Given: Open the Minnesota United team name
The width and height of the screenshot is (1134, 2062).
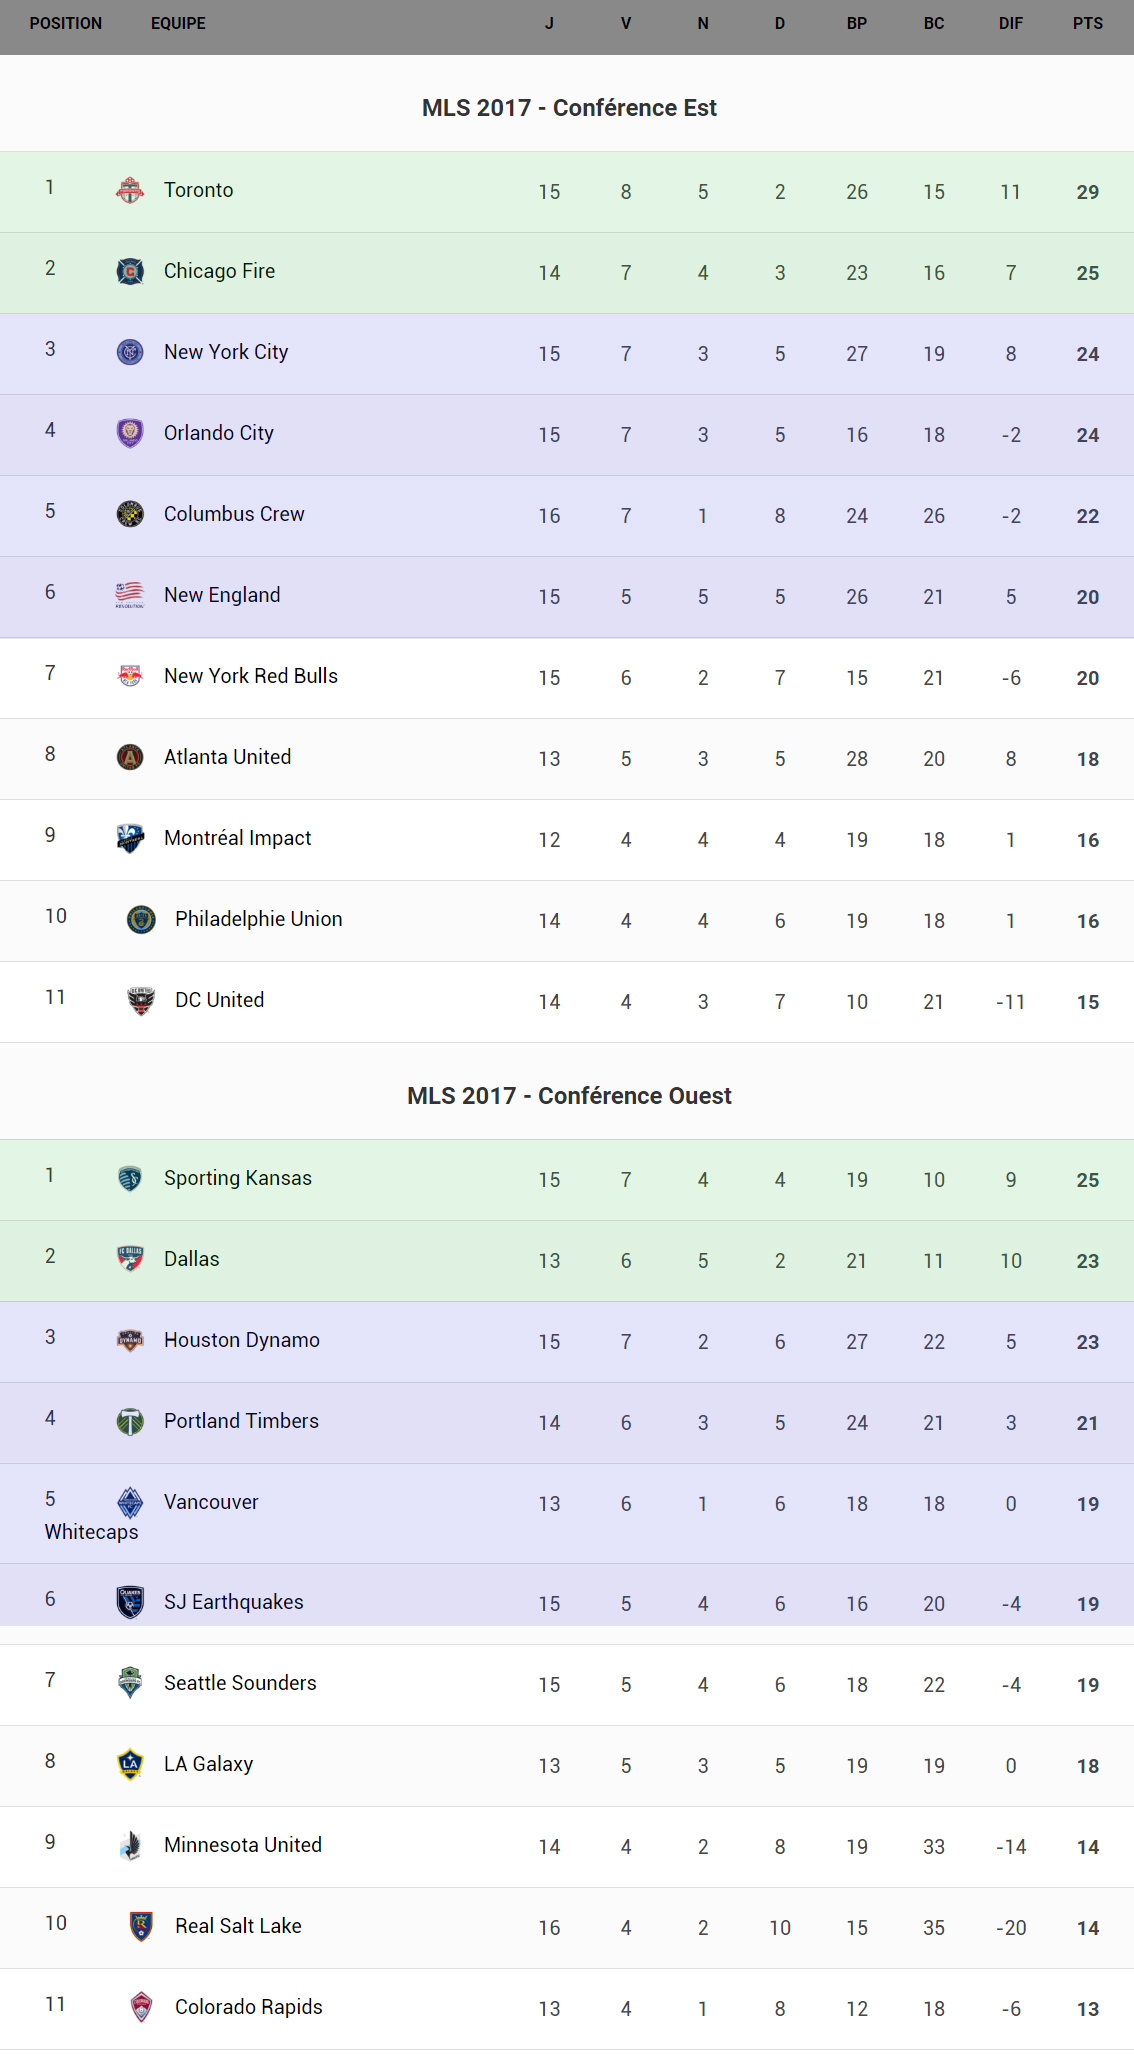Looking at the screenshot, I should 243,1845.
